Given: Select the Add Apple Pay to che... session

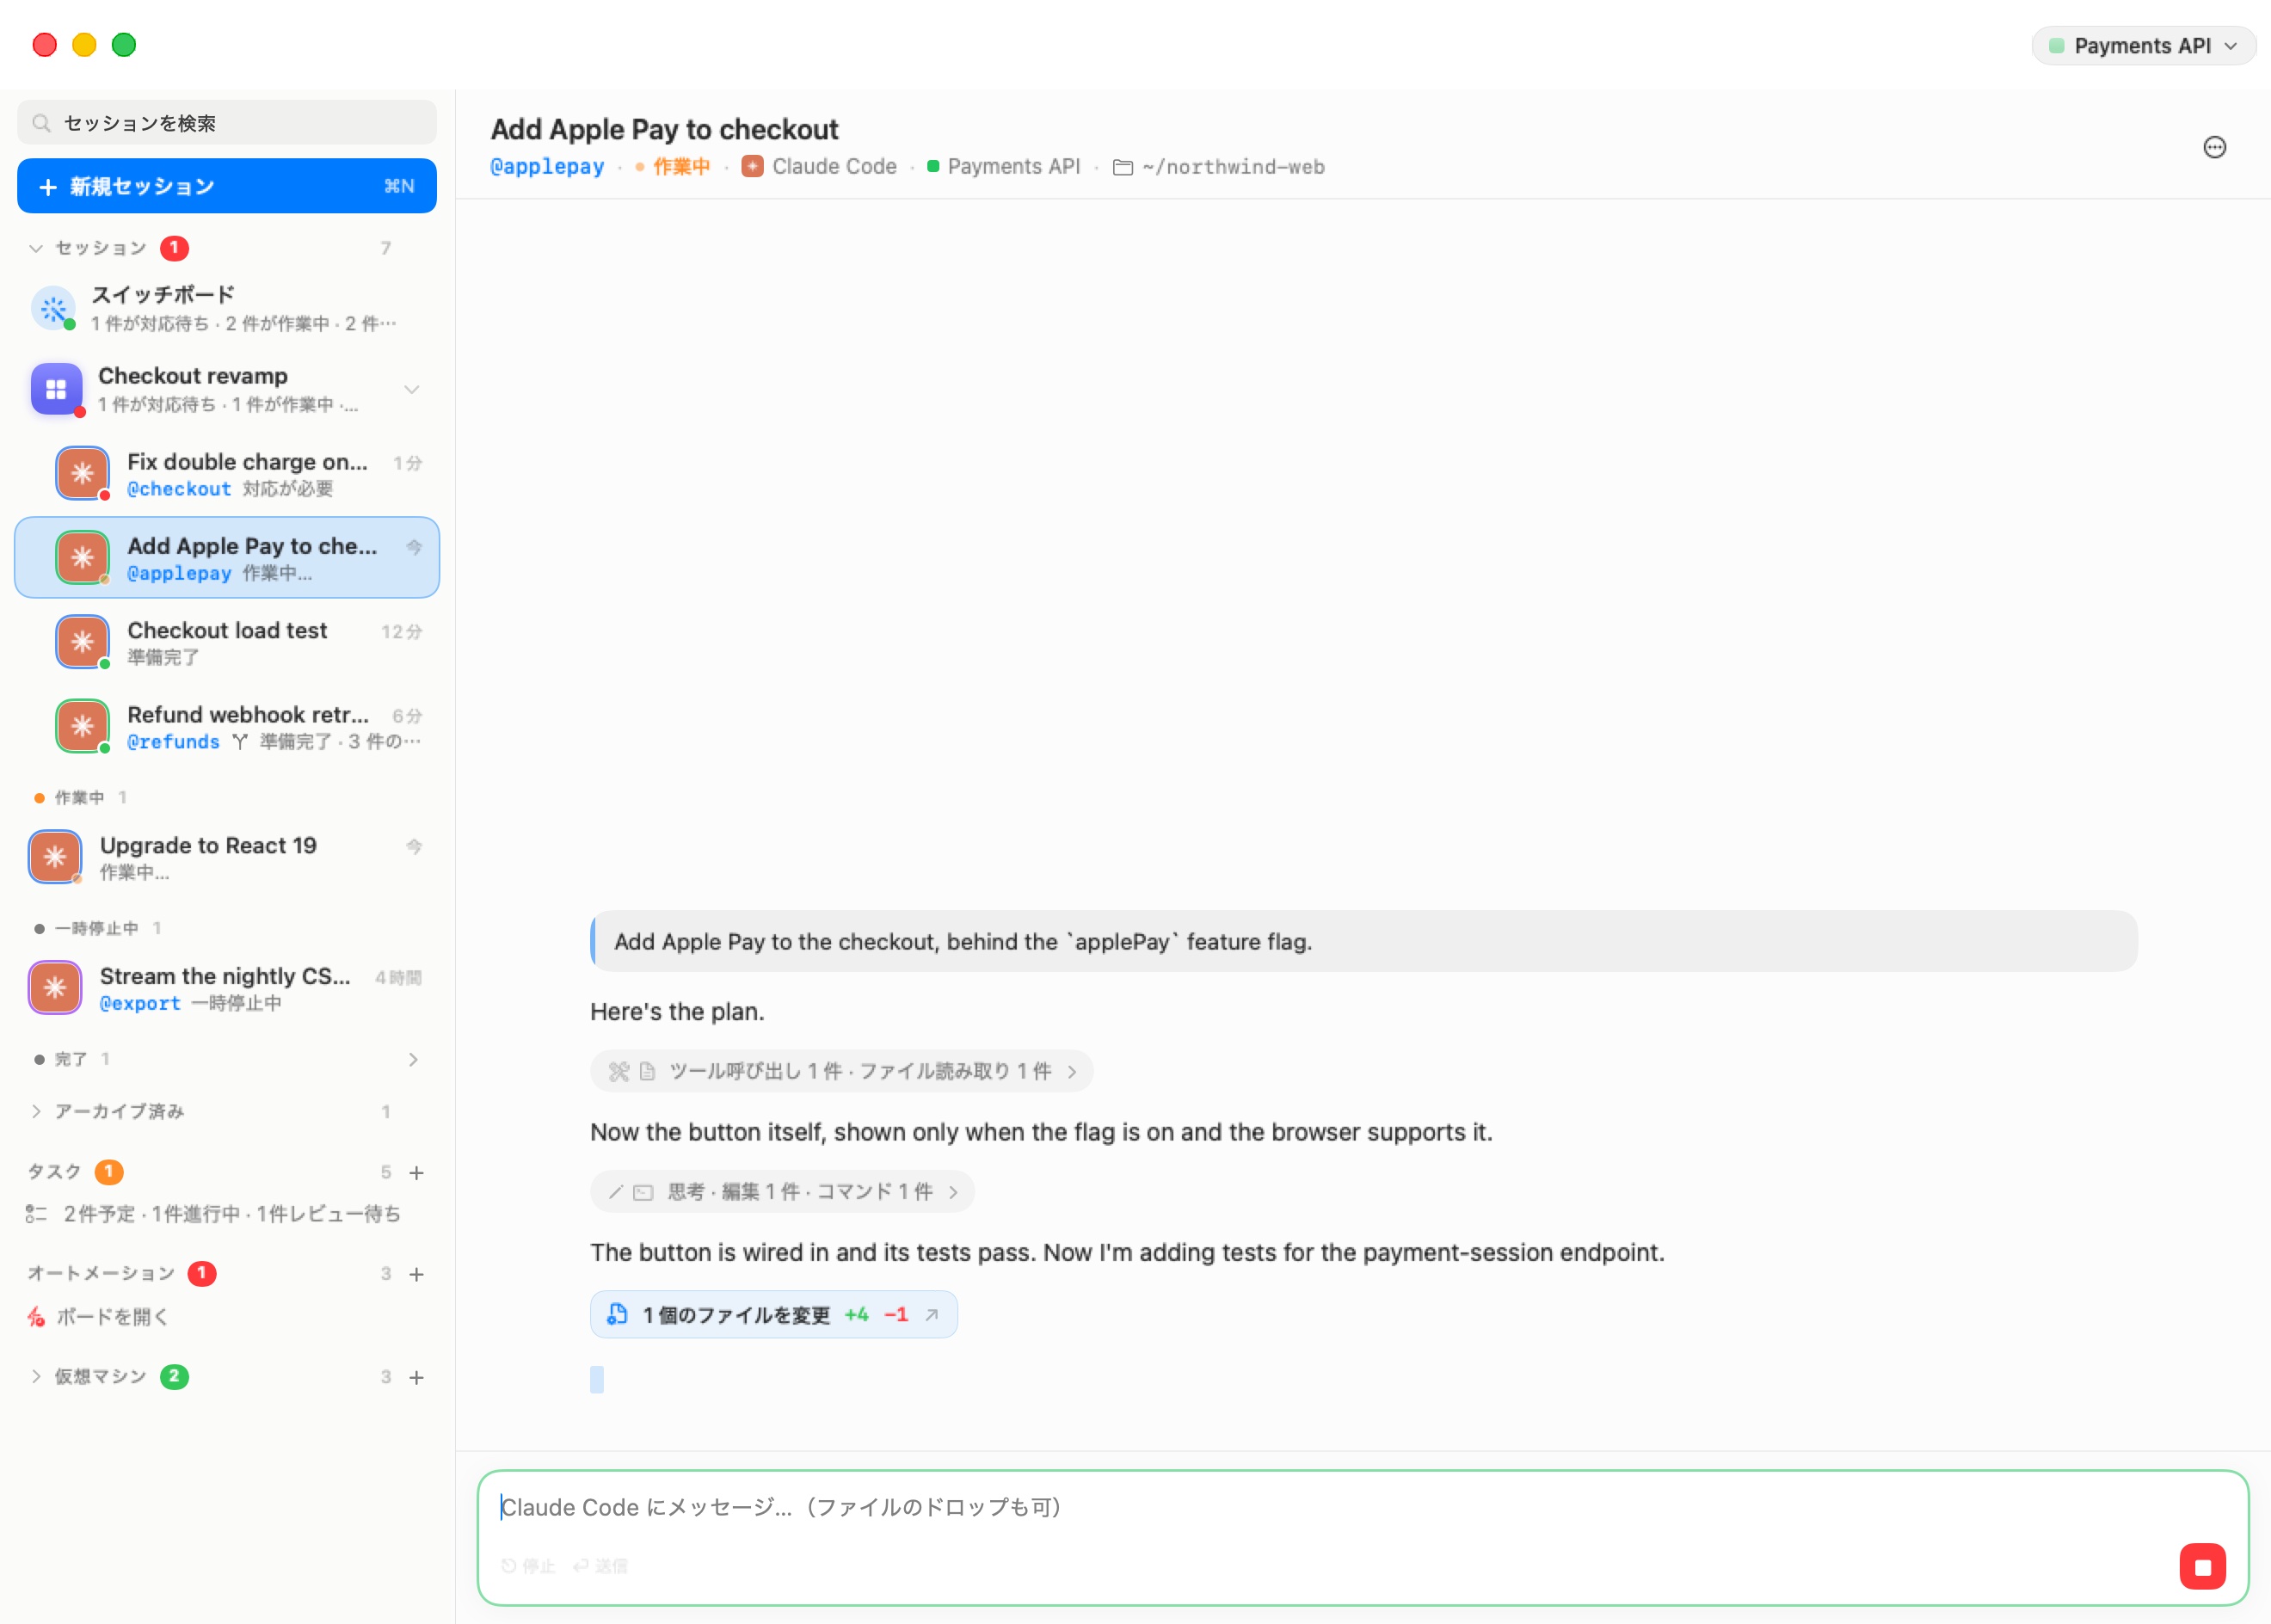Looking at the screenshot, I should 227,558.
